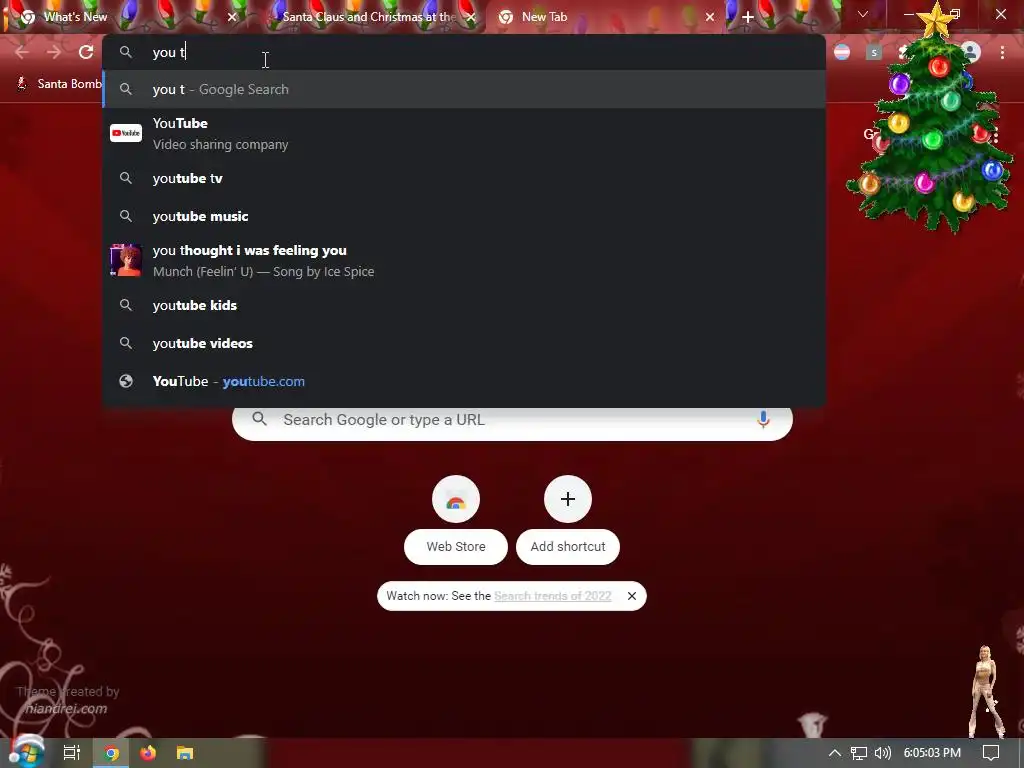The image size is (1024, 768).
Task: Open the Chrome three-dot menu
Action: pos(1002,52)
